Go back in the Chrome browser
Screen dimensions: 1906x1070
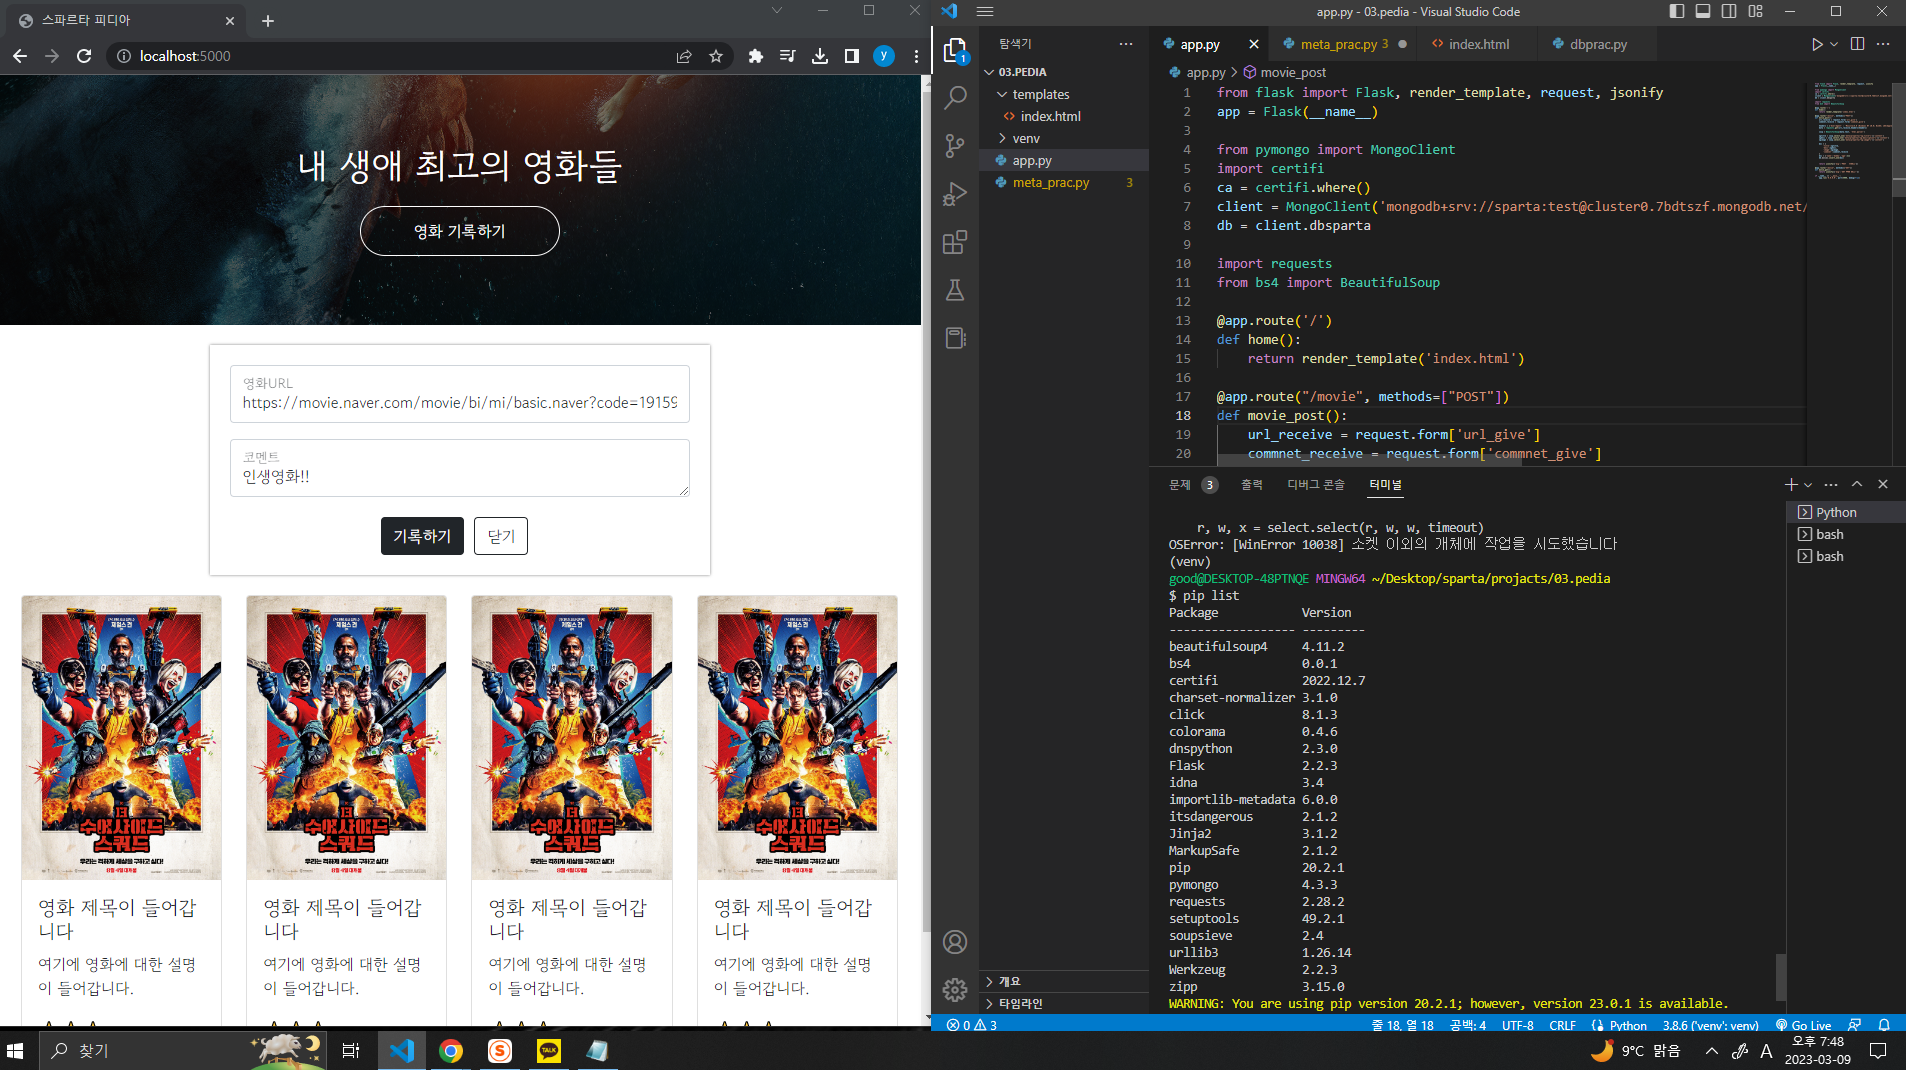(x=20, y=56)
